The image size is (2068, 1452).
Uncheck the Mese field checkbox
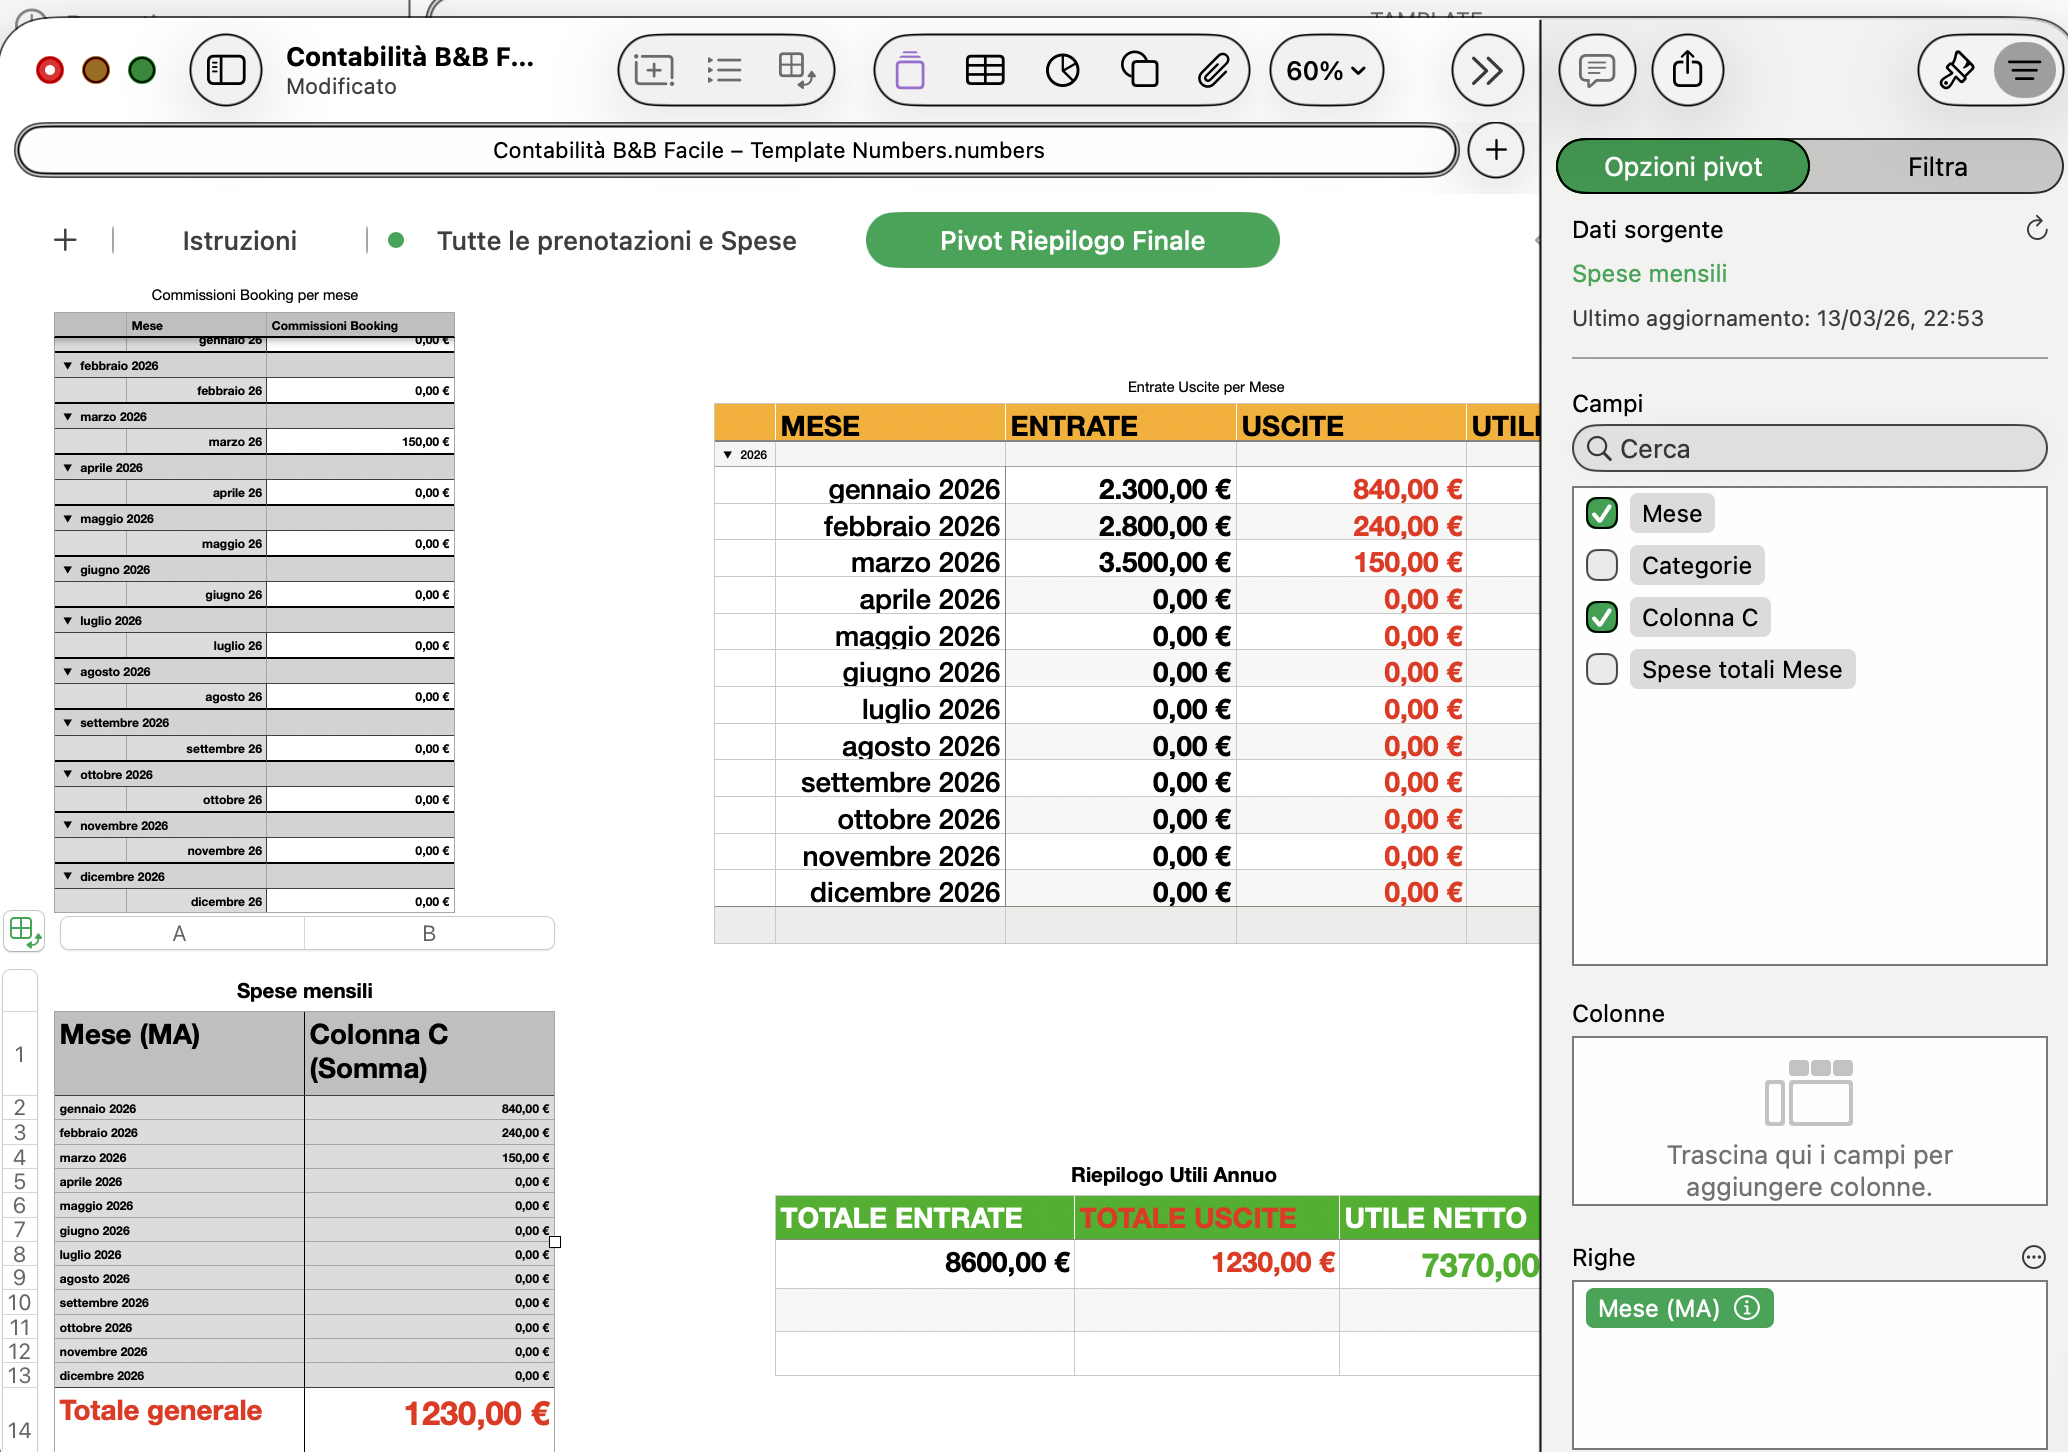point(1602,514)
